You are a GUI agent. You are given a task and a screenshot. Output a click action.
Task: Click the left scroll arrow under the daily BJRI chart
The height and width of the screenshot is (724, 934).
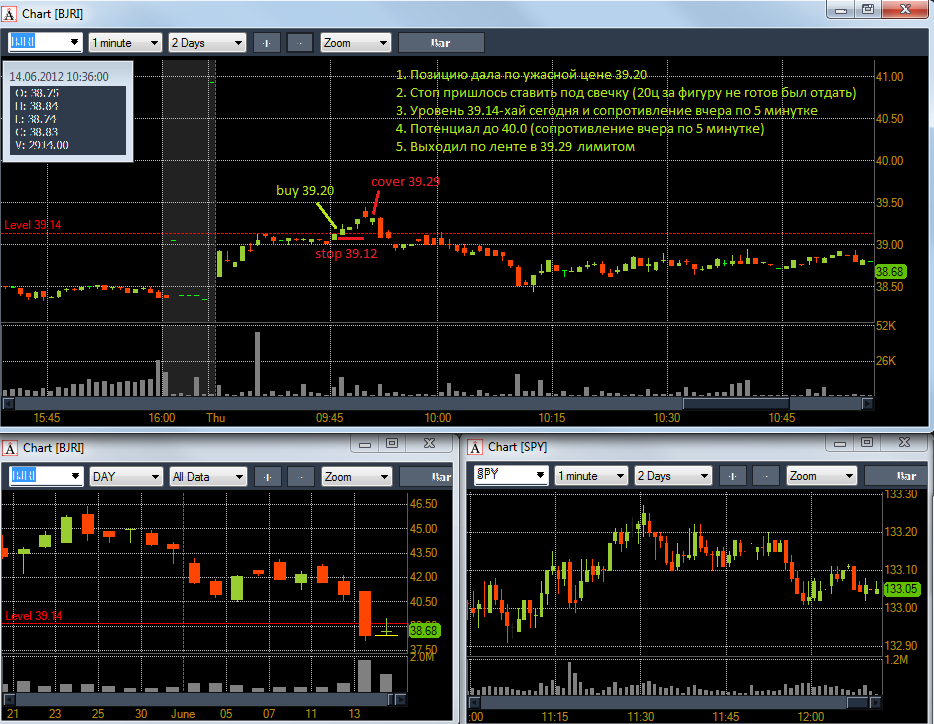[8, 699]
